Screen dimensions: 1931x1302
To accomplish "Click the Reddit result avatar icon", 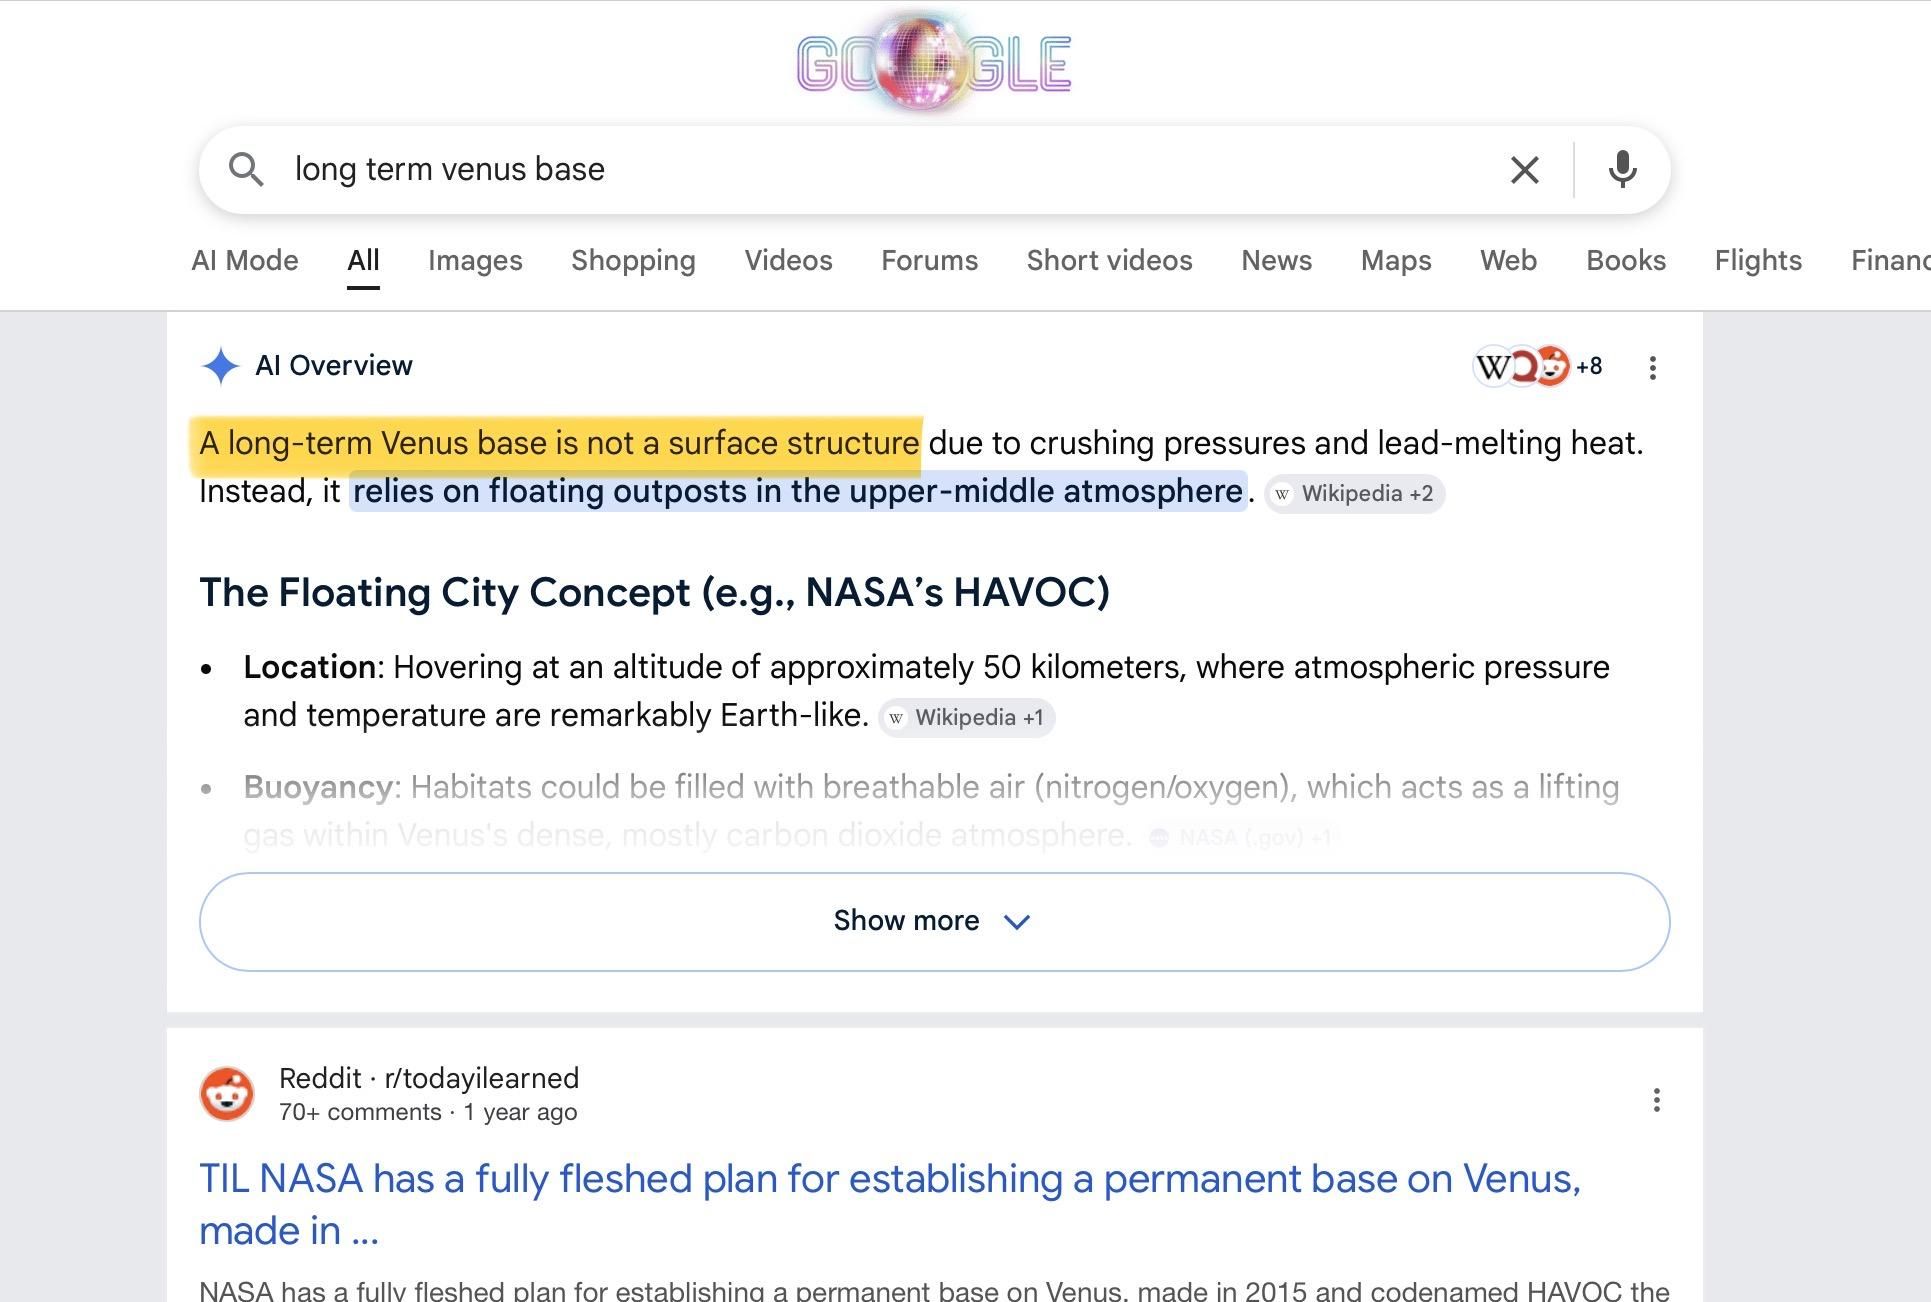I will click(x=227, y=1094).
